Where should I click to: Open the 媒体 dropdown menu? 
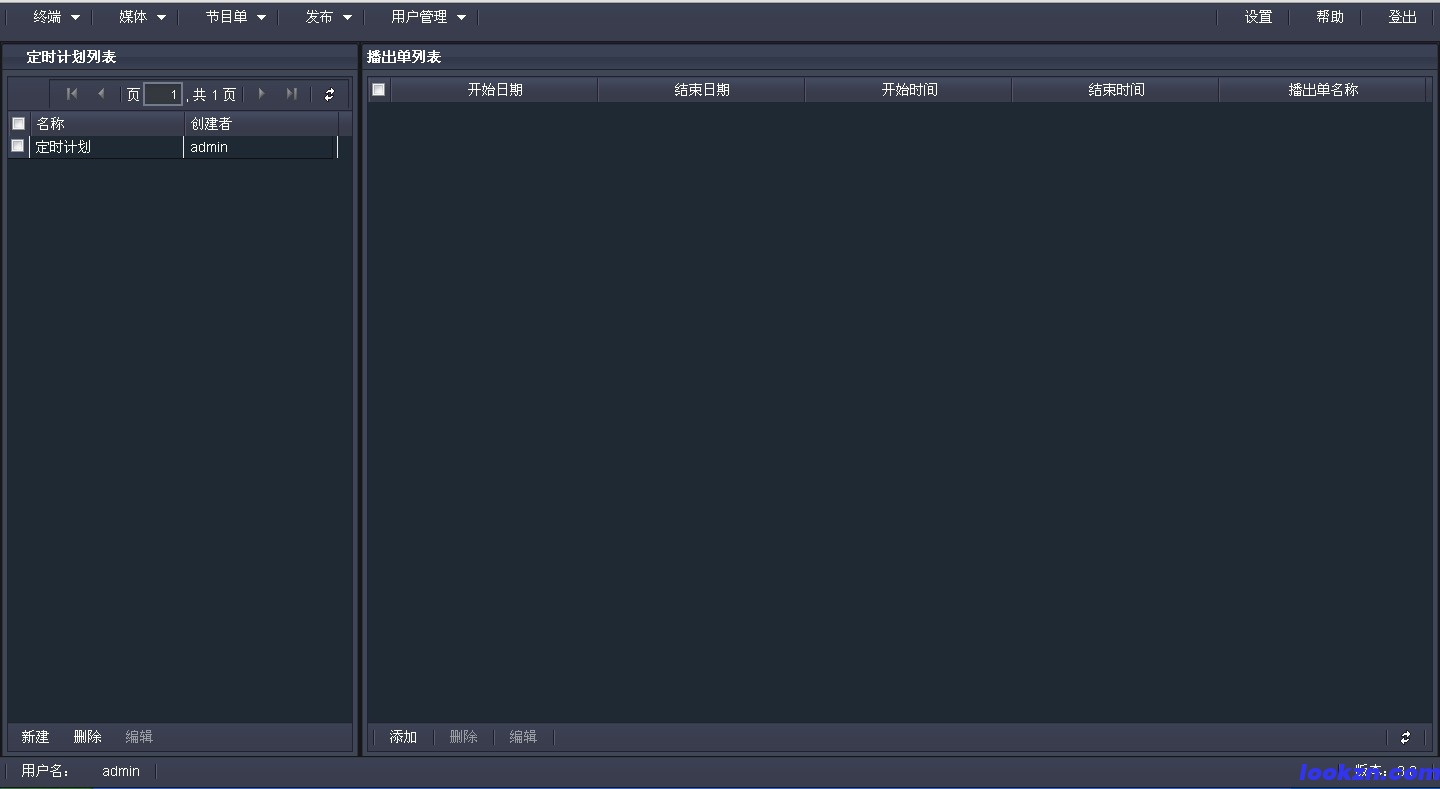[142, 17]
